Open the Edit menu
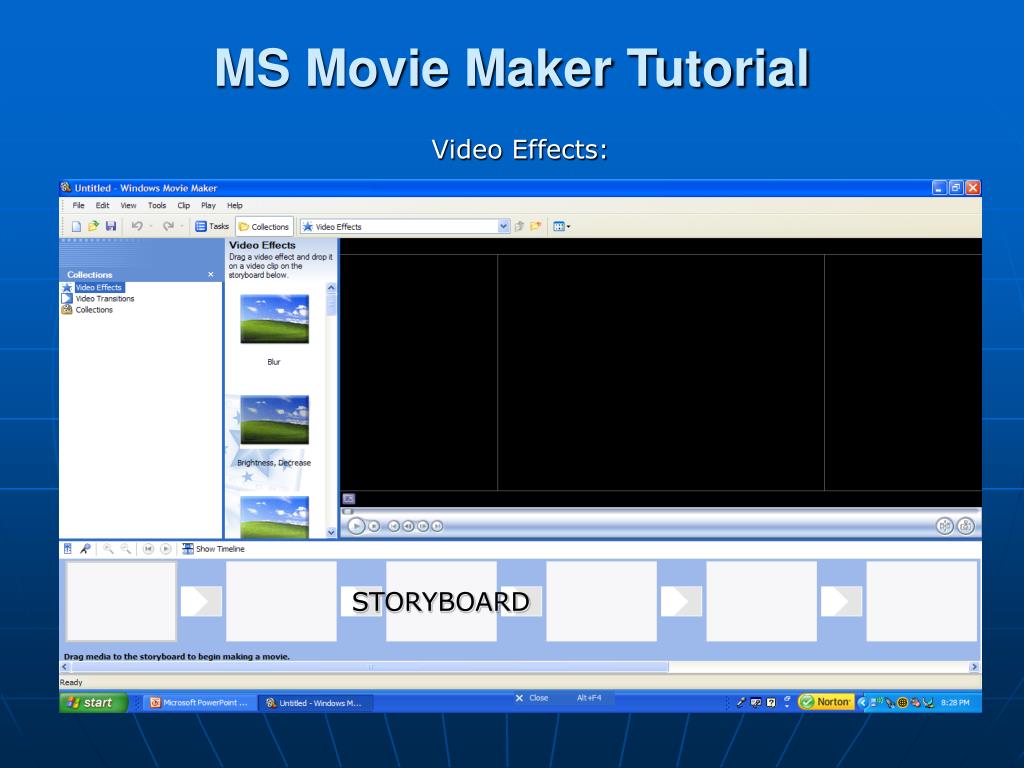The image size is (1024, 768). click(x=103, y=205)
